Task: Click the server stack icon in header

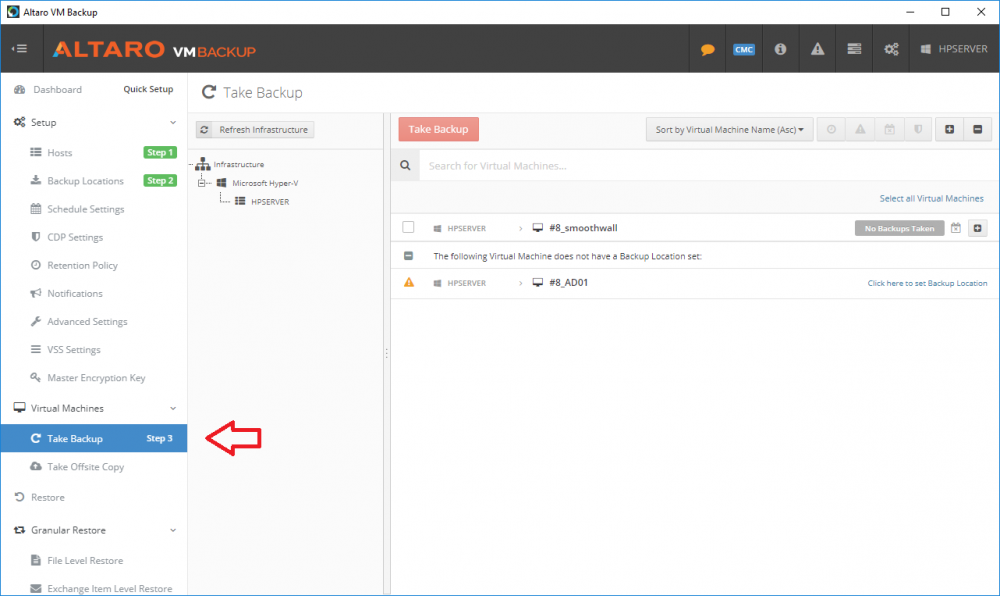Action: (854, 49)
